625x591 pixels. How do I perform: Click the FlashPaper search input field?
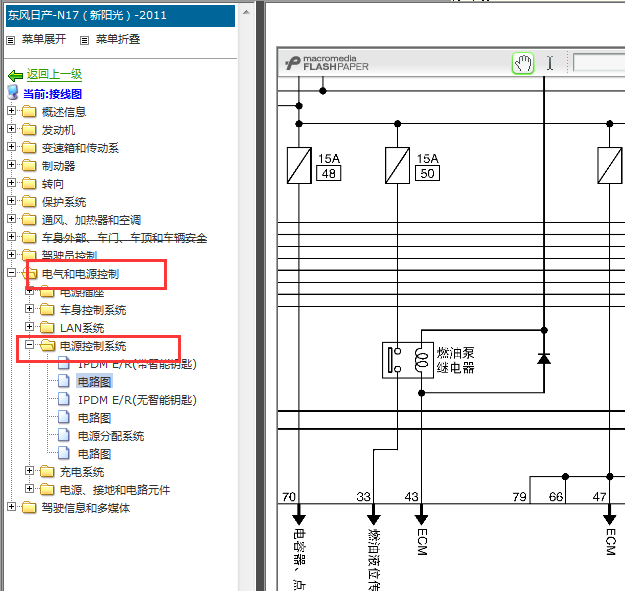click(x=599, y=63)
